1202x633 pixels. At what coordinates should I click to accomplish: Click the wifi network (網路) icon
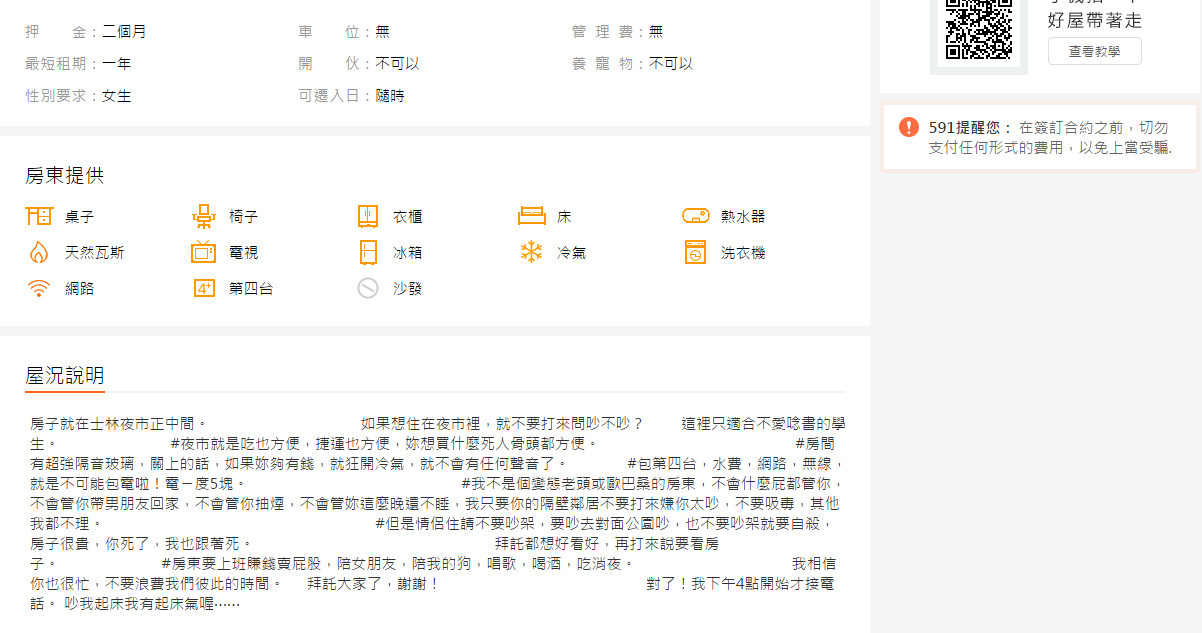pyautogui.click(x=38, y=288)
